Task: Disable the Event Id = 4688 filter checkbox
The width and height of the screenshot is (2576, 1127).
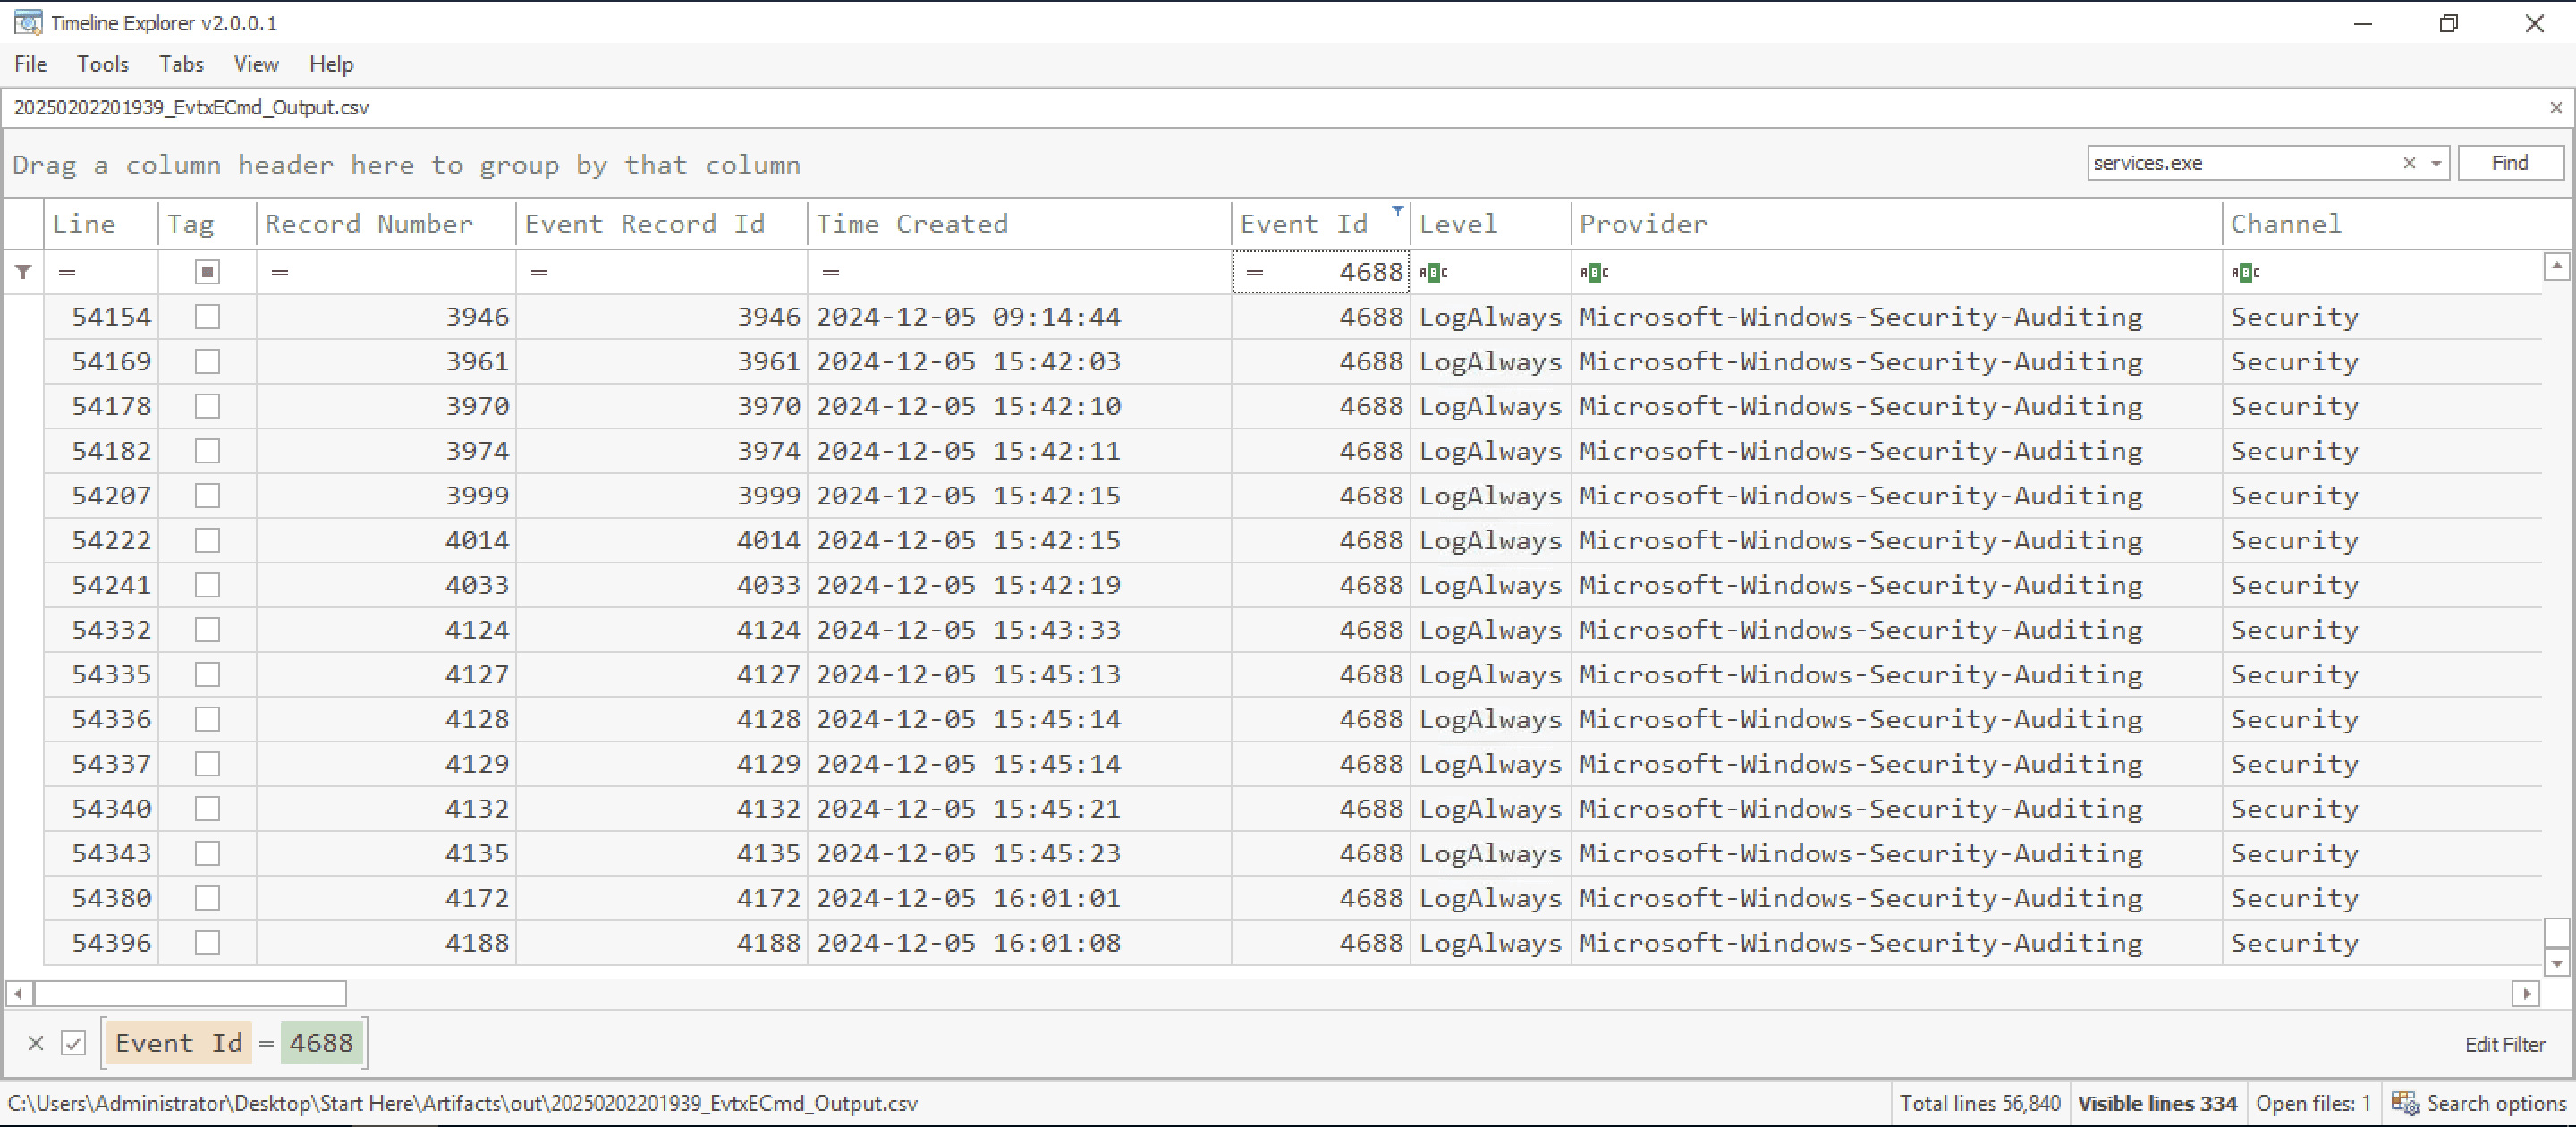Action: [x=73, y=1043]
